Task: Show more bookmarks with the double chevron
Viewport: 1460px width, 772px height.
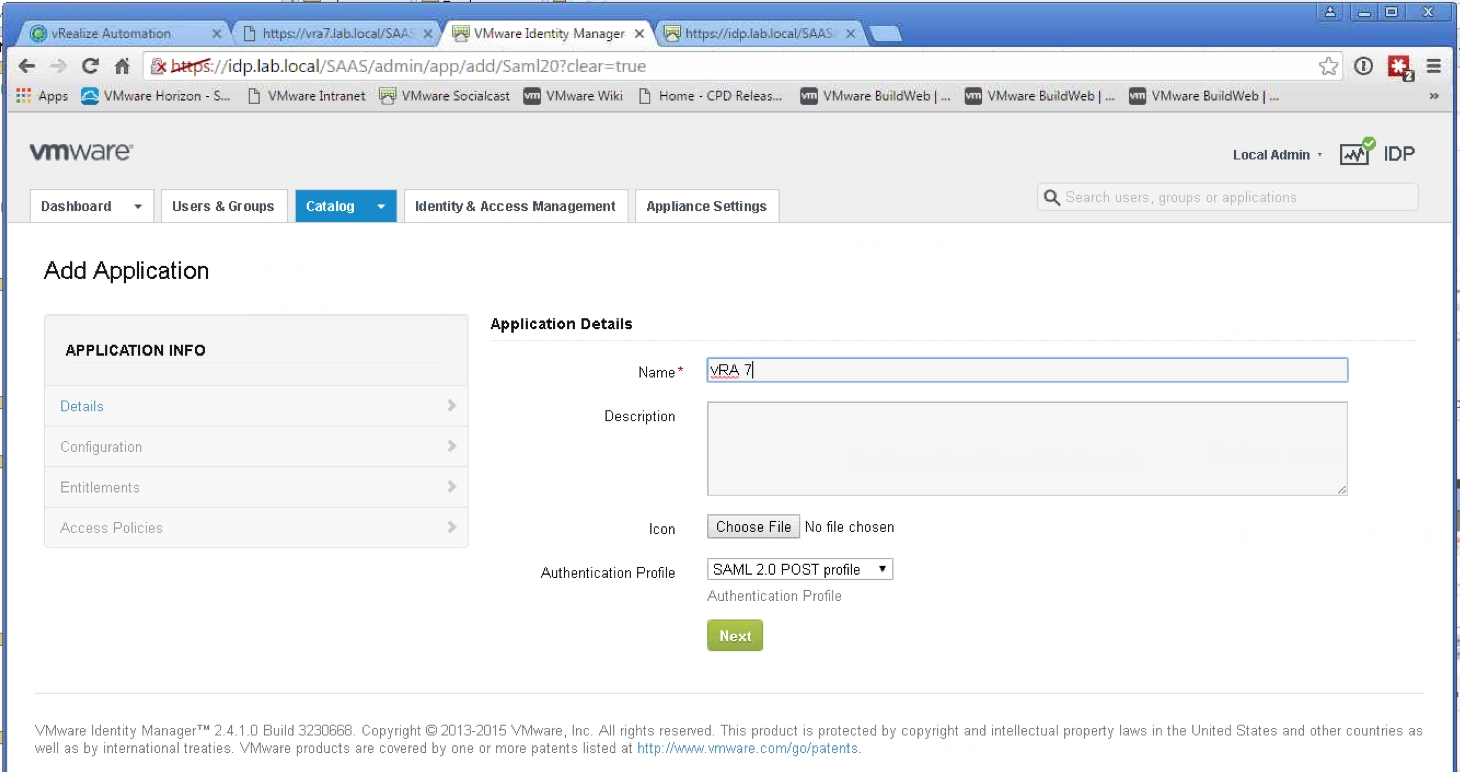Action: pos(1433,96)
